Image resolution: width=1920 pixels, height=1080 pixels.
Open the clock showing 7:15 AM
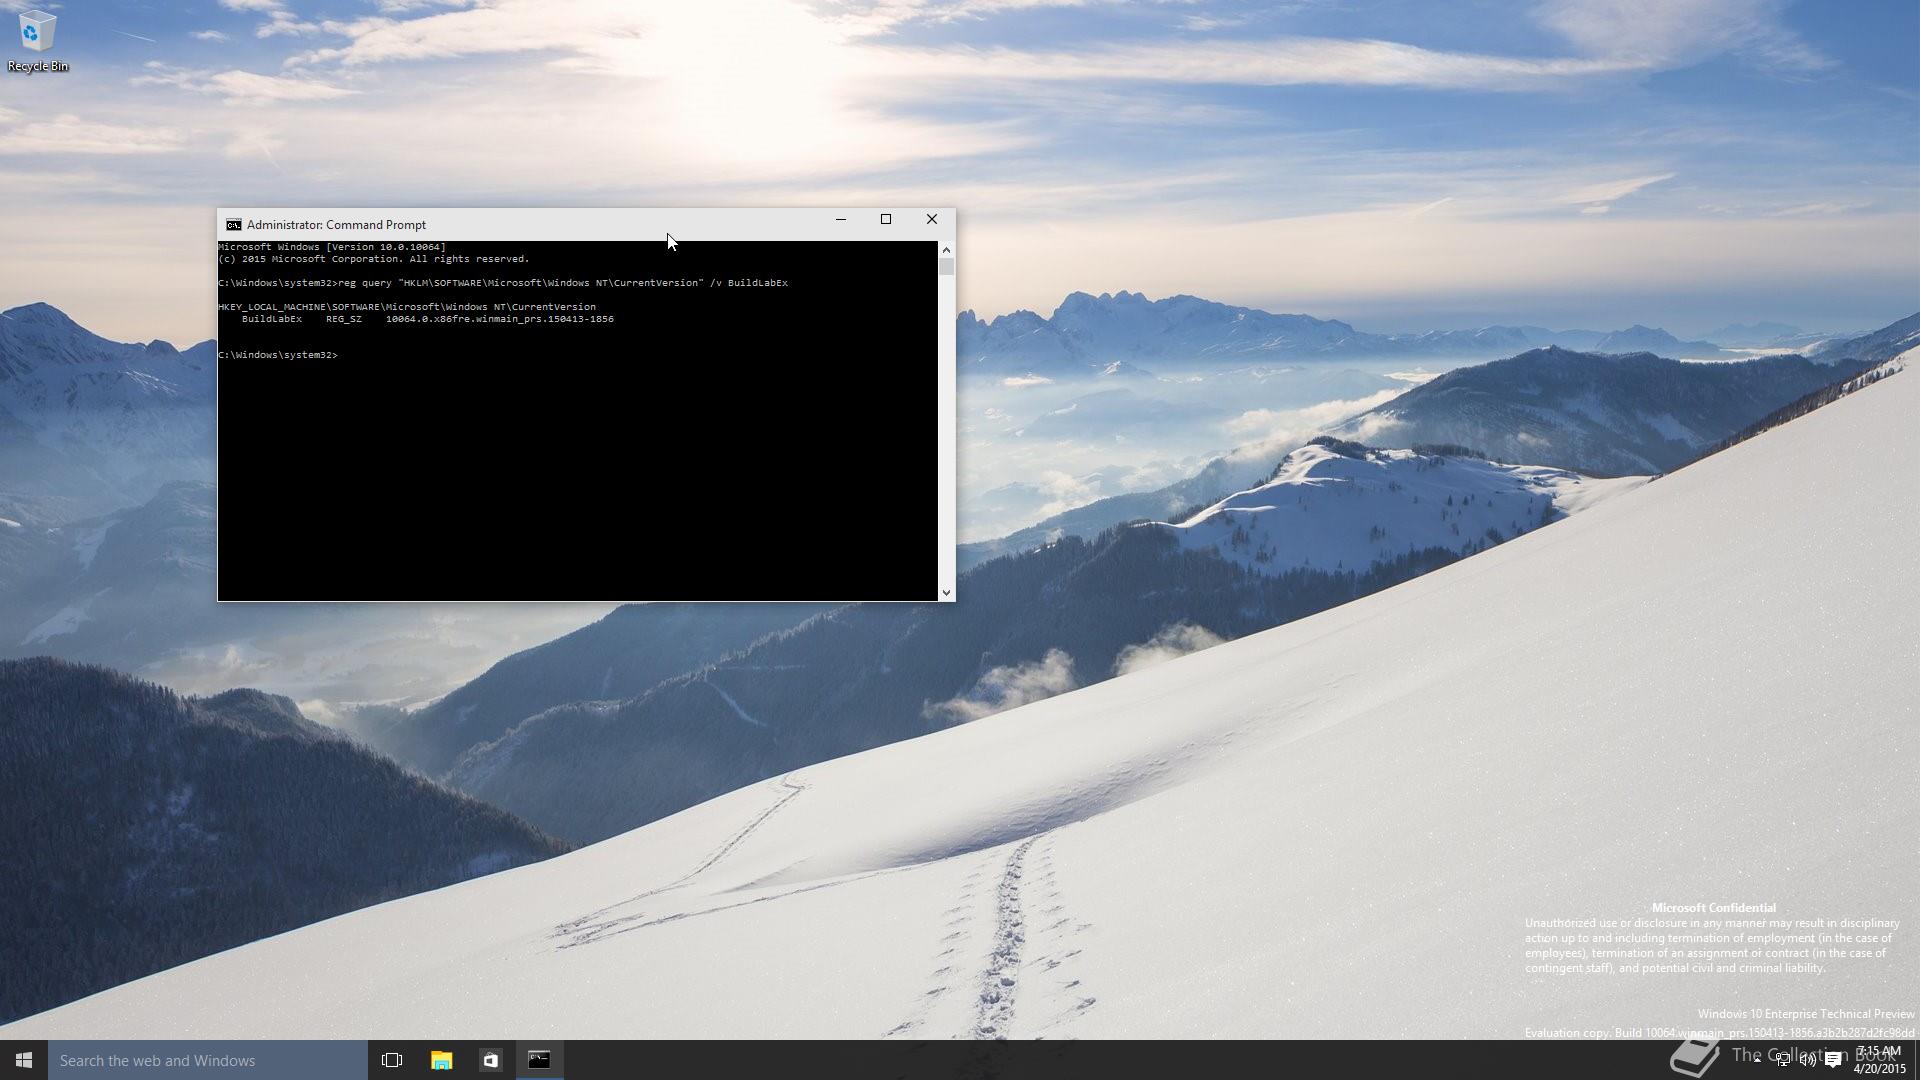1879,1060
